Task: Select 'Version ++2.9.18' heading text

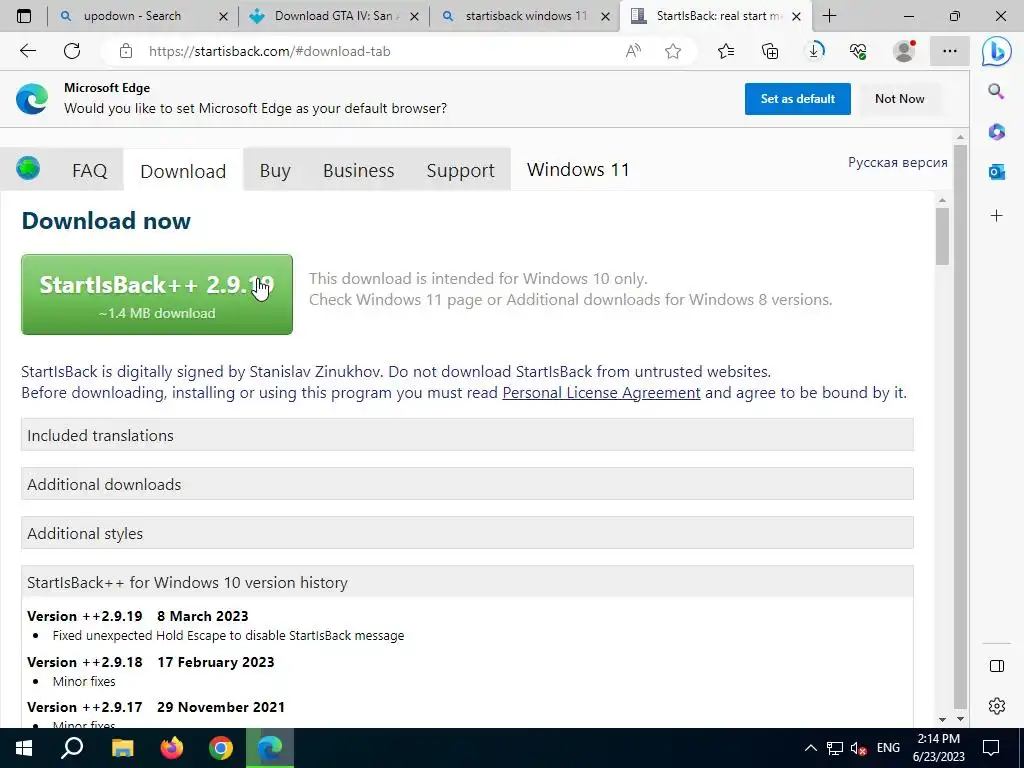Action: click(85, 662)
